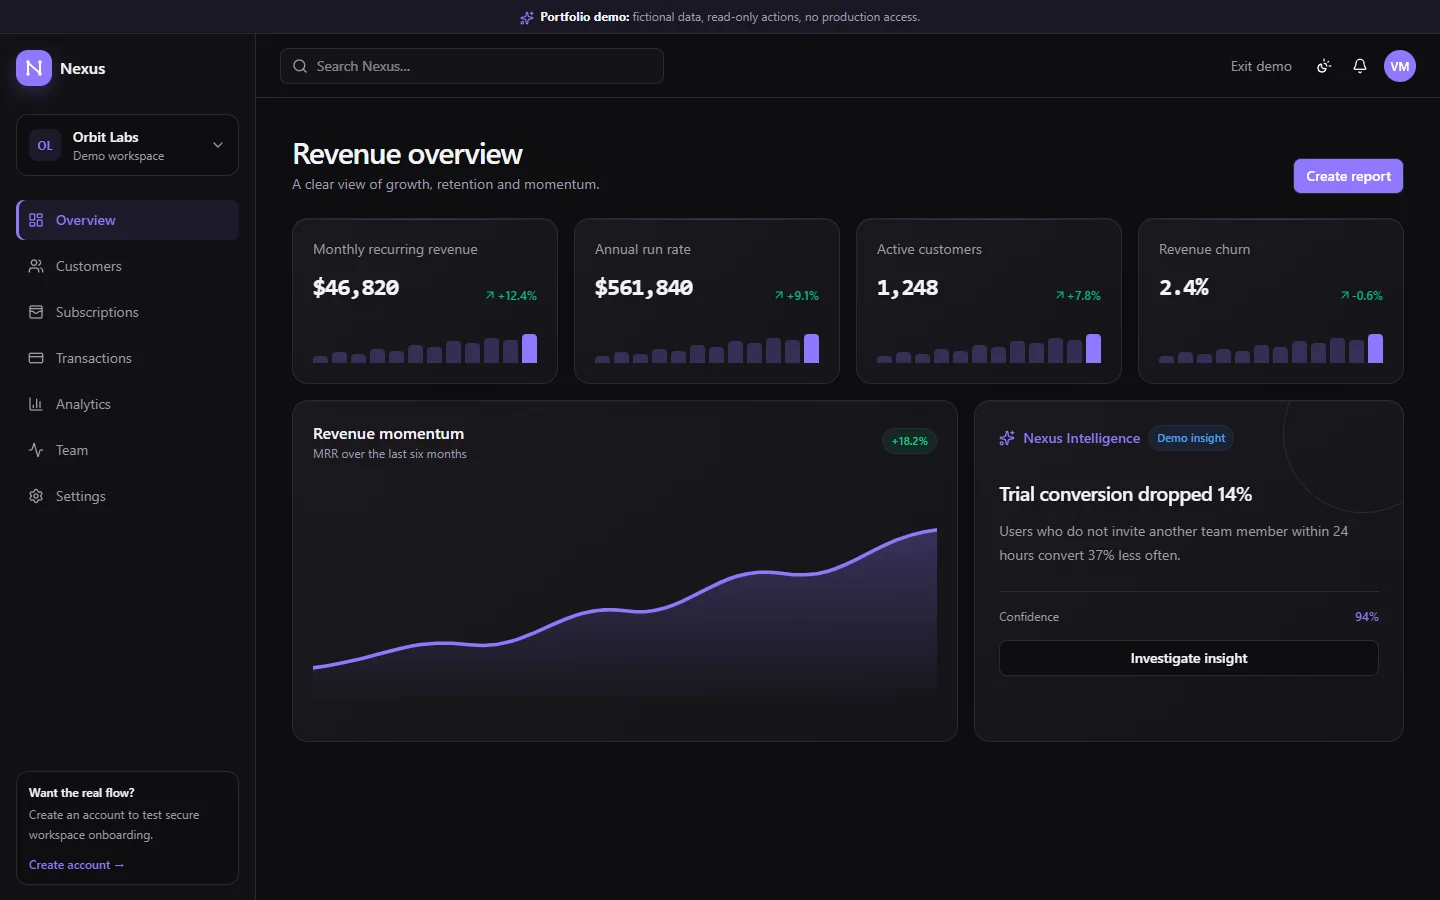Click the Active customers value 1,248
This screenshot has height=900, width=1440.
907,288
